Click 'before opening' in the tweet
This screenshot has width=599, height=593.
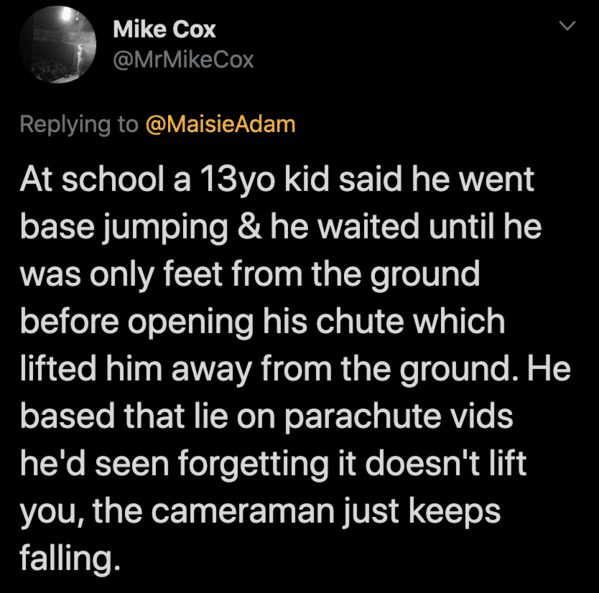click(137, 323)
